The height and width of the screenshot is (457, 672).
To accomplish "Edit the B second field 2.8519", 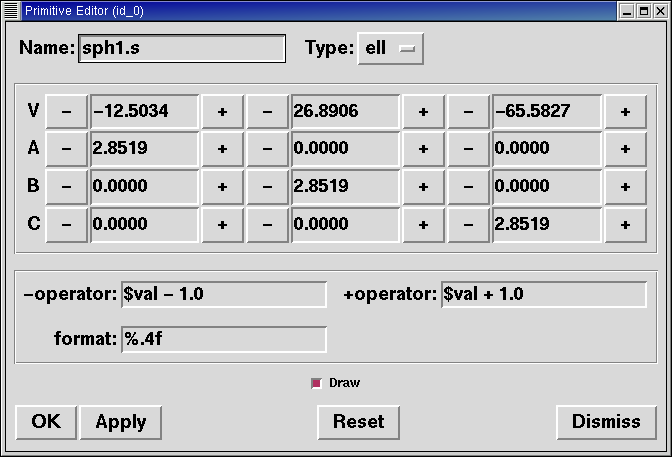I will tap(345, 186).
